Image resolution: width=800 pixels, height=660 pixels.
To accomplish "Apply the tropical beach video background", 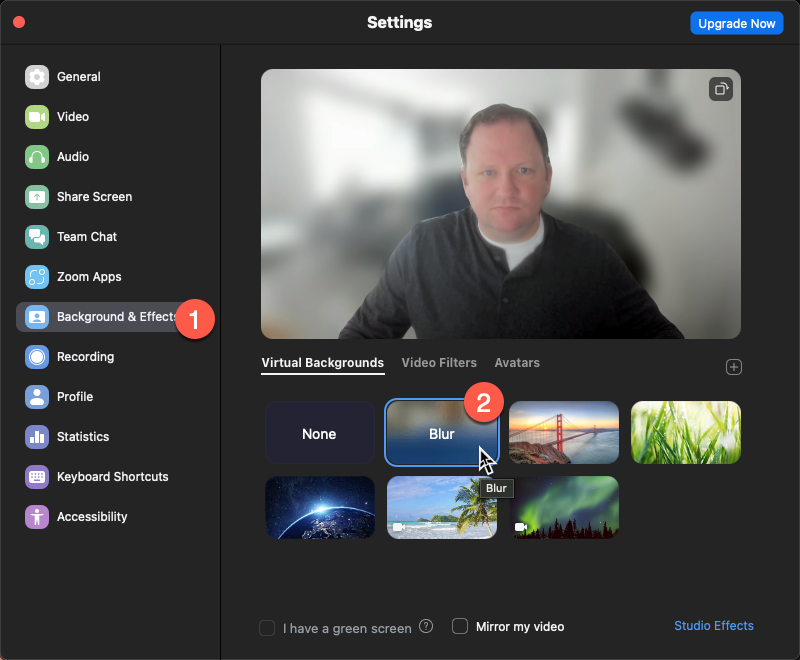I will click(442, 507).
